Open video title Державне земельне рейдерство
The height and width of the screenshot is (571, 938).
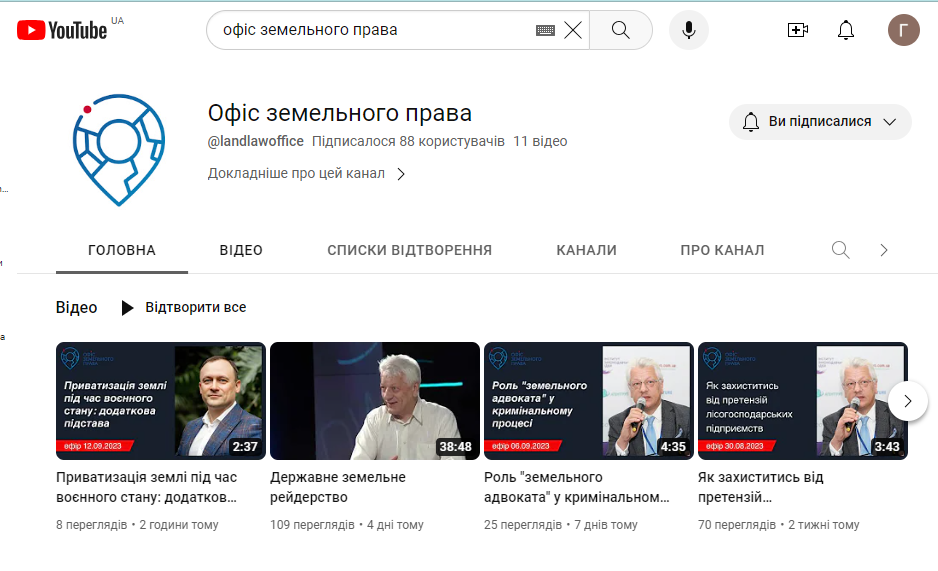338,487
